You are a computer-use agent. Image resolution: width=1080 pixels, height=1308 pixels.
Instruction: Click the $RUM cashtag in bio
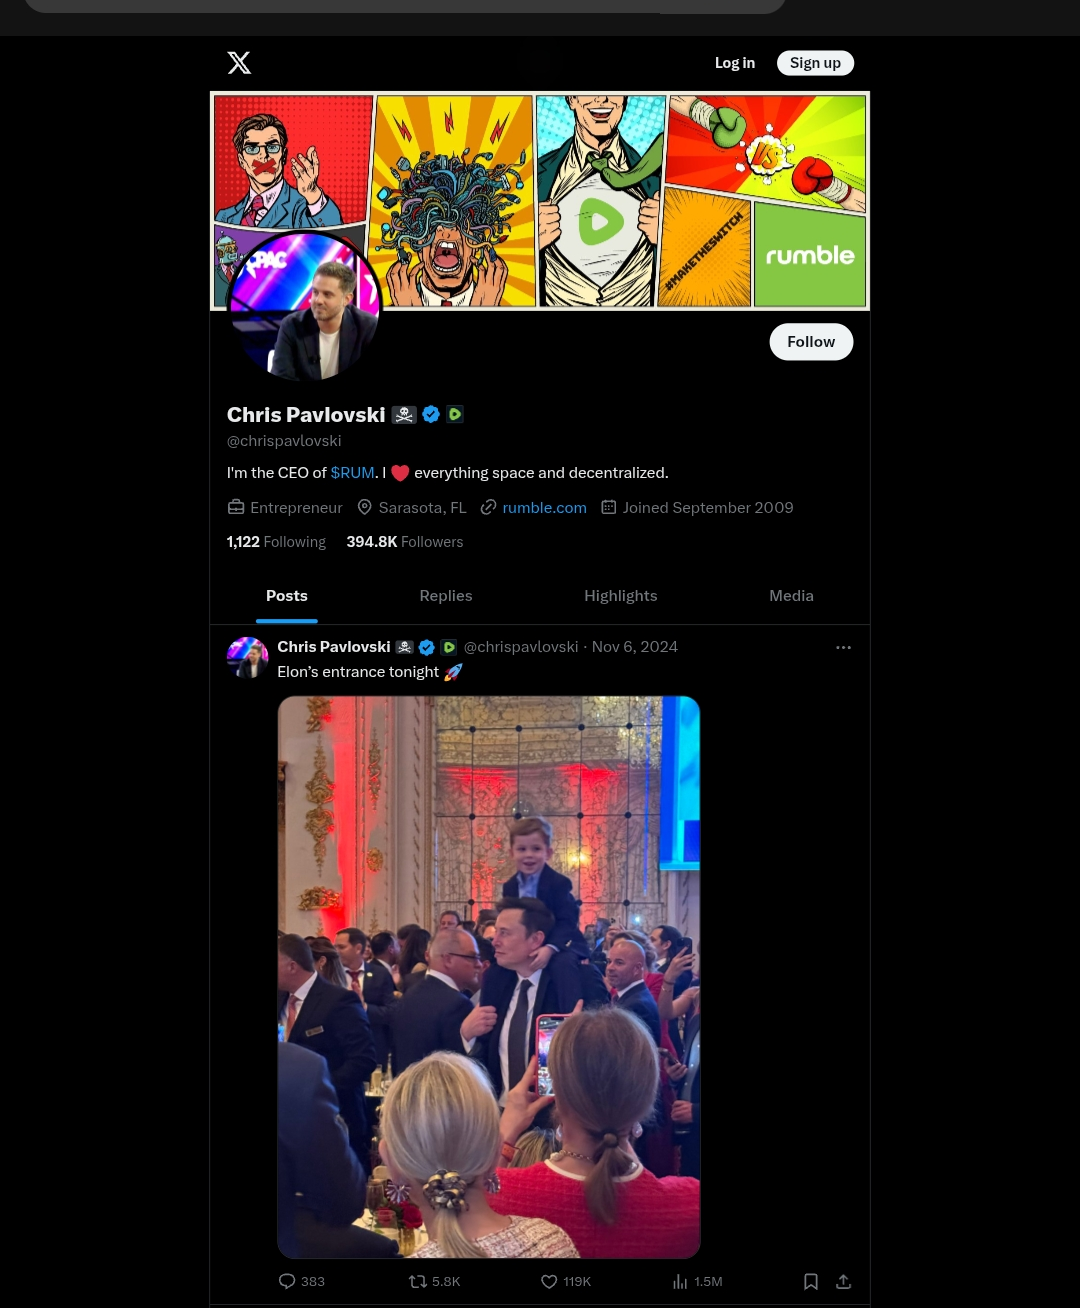(352, 472)
